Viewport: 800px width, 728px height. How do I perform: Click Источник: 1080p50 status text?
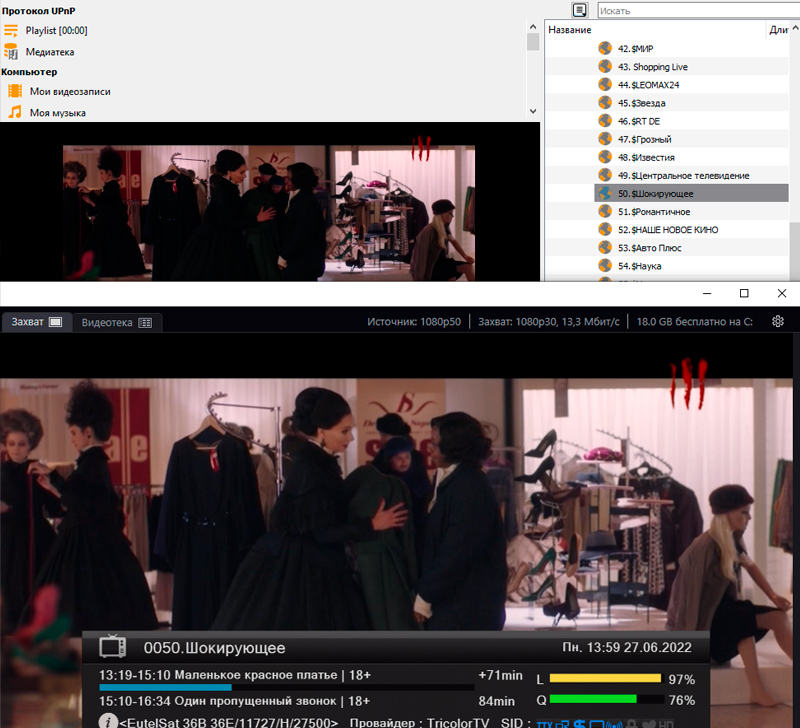click(x=414, y=322)
